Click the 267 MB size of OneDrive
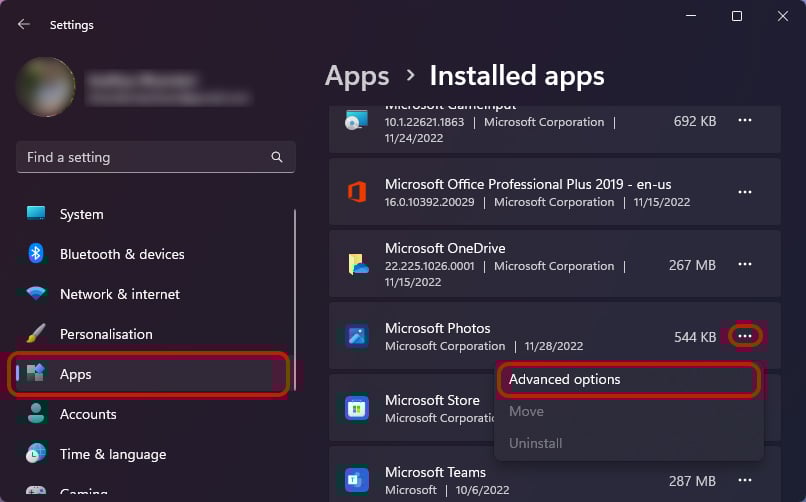Viewport: 806px width, 502px height. (x=692, y=265)
